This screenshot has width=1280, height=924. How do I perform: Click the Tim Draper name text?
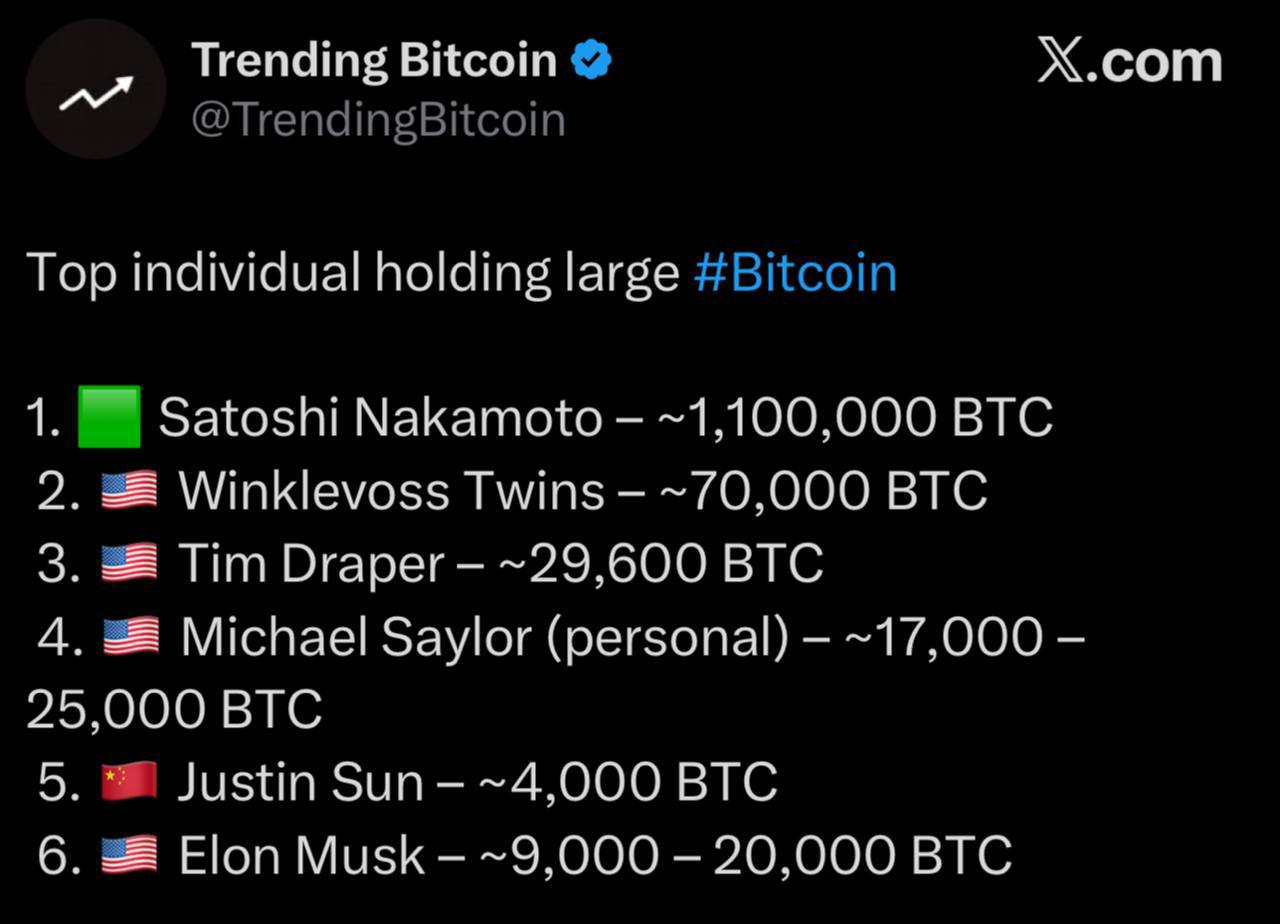(311, 564)
